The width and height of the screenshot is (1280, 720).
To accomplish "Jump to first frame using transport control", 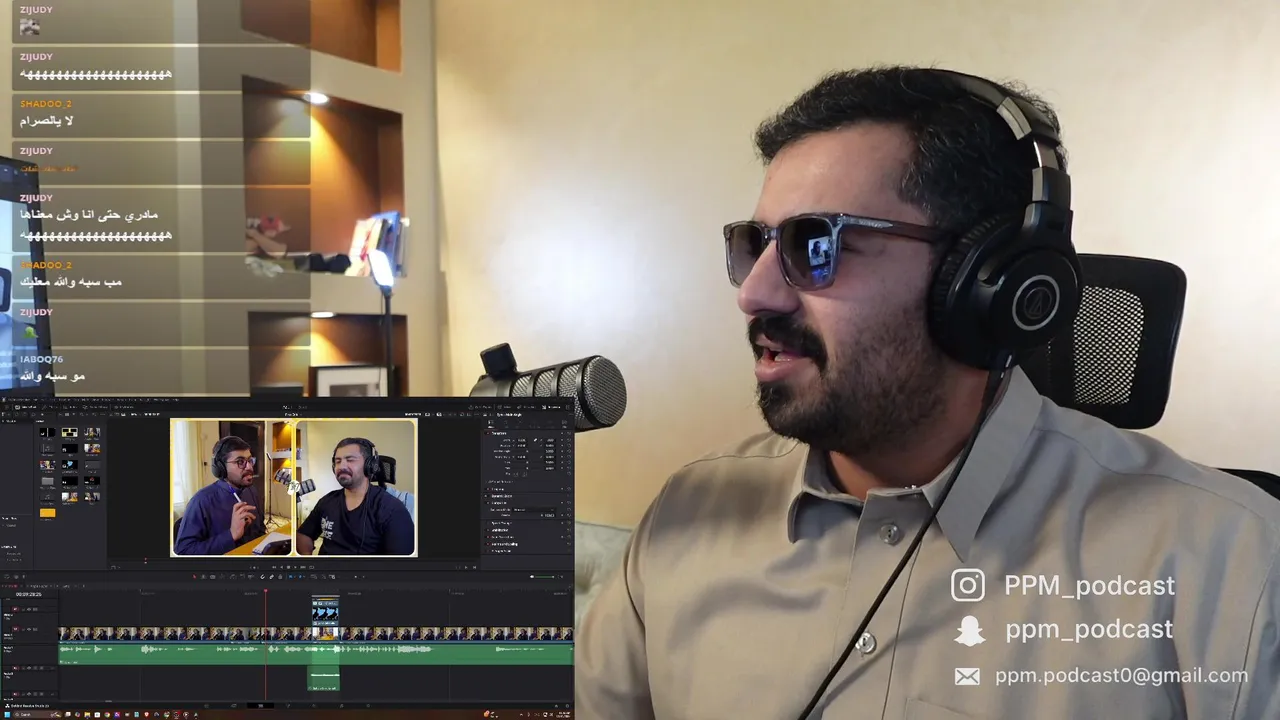I will pyautogui.click(x=274, y=567).
